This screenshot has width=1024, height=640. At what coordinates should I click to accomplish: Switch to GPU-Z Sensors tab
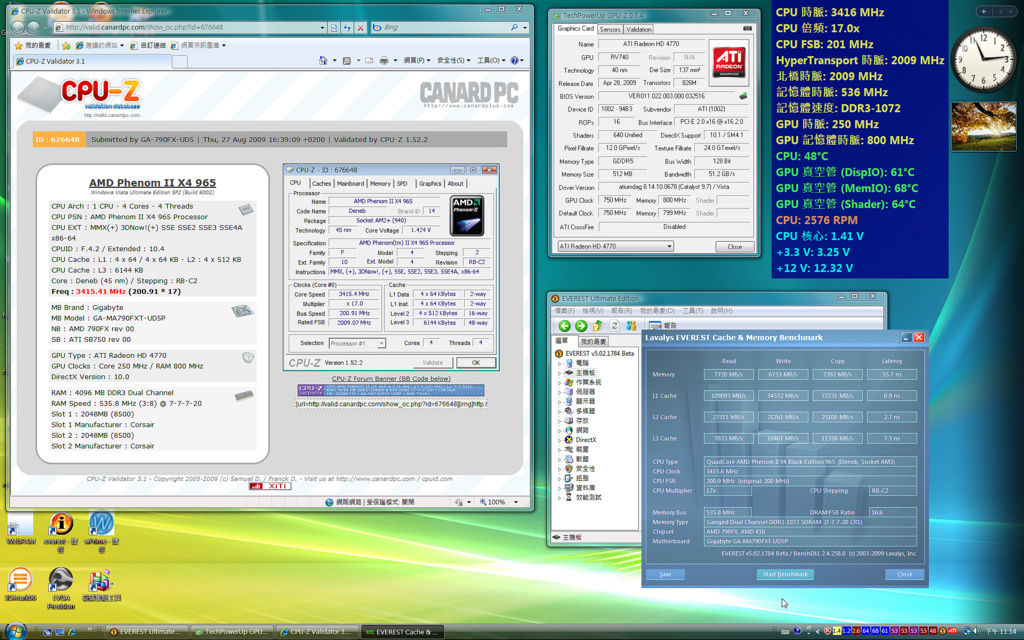coord(610,29)
